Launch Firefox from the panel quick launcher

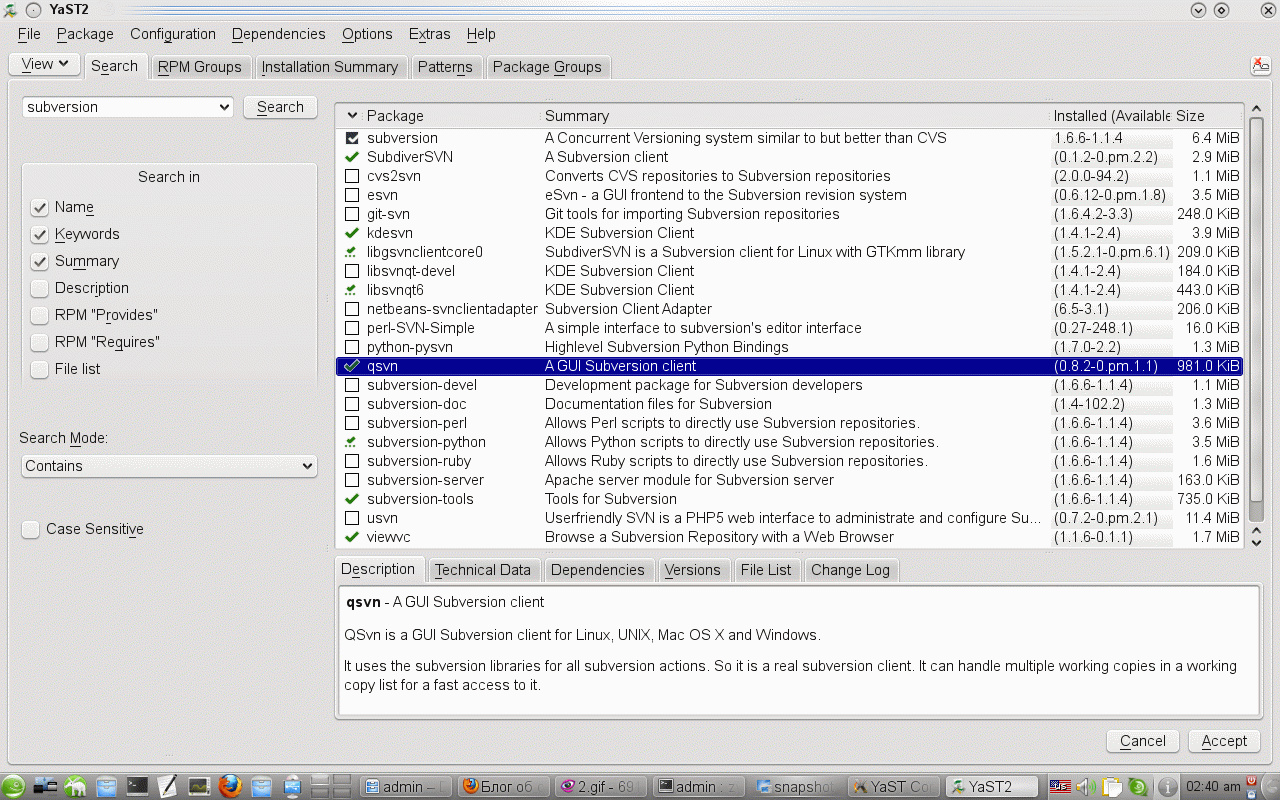(x=230, y=786)
